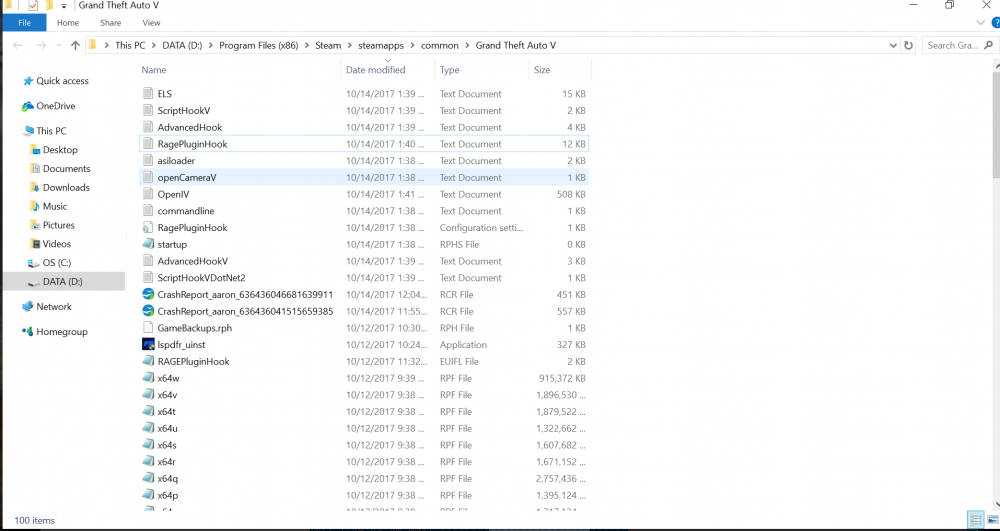The image size is (1000, 531).
Task: Click the 12 KB size of RagePluginHook text document
Action: (573, 144)
